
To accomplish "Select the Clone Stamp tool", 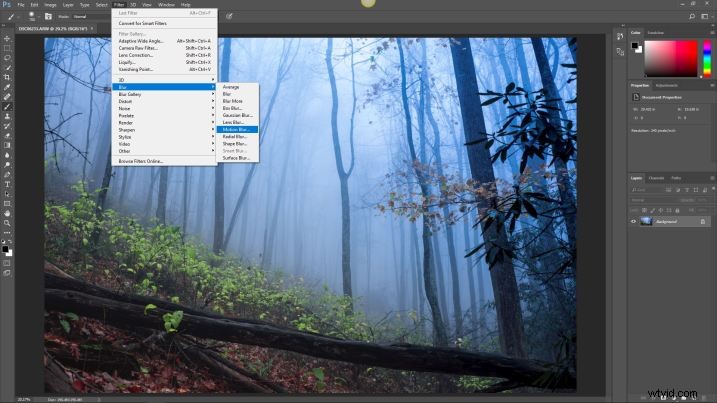I will pos(7,116).
